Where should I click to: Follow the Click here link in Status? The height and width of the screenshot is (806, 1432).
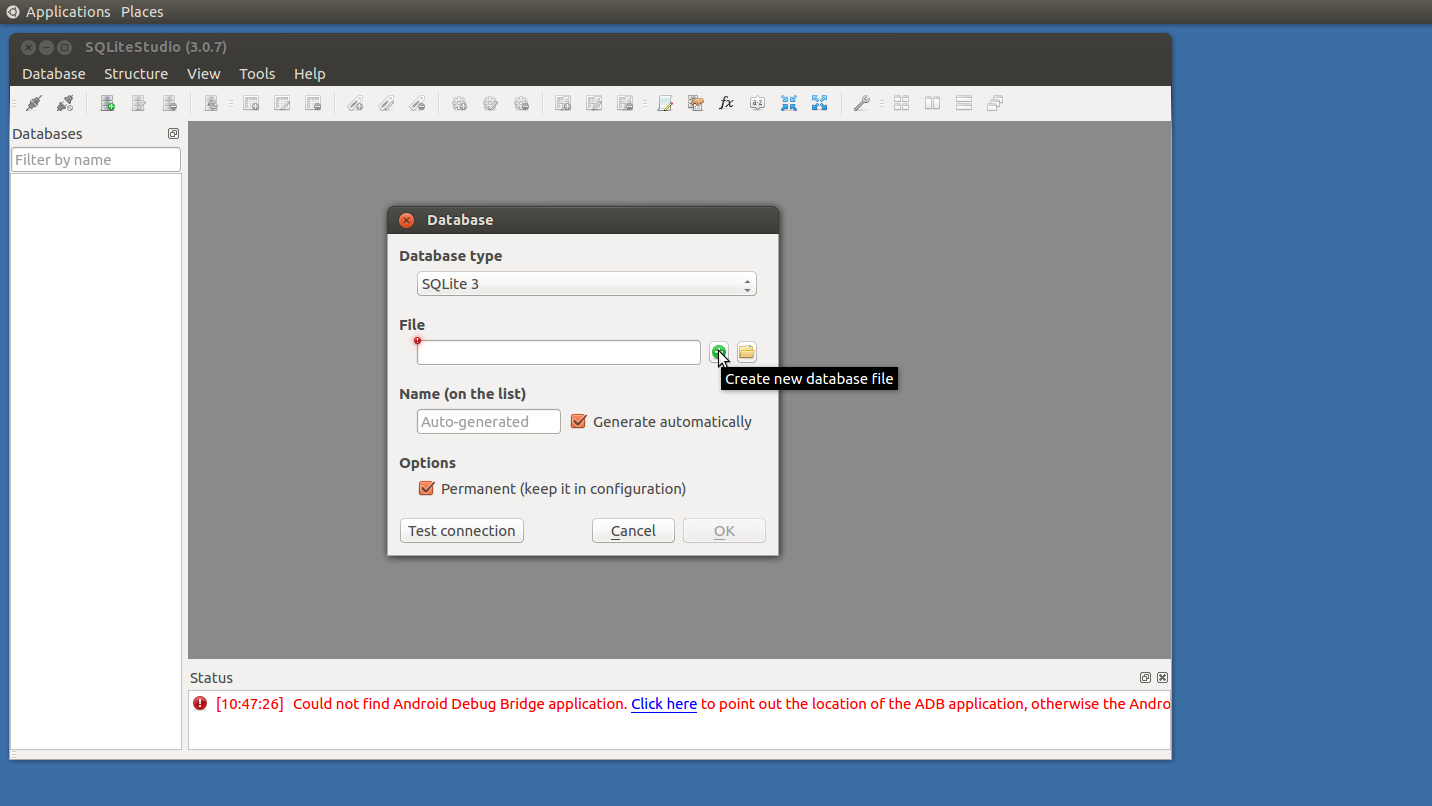(663, 704)
